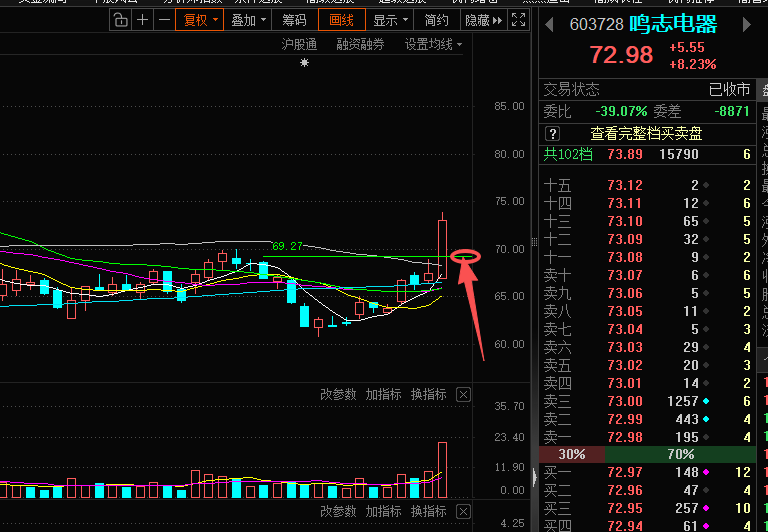Click 共102档 order depth label
The image size is (768, 532).
tap(568, 154)
